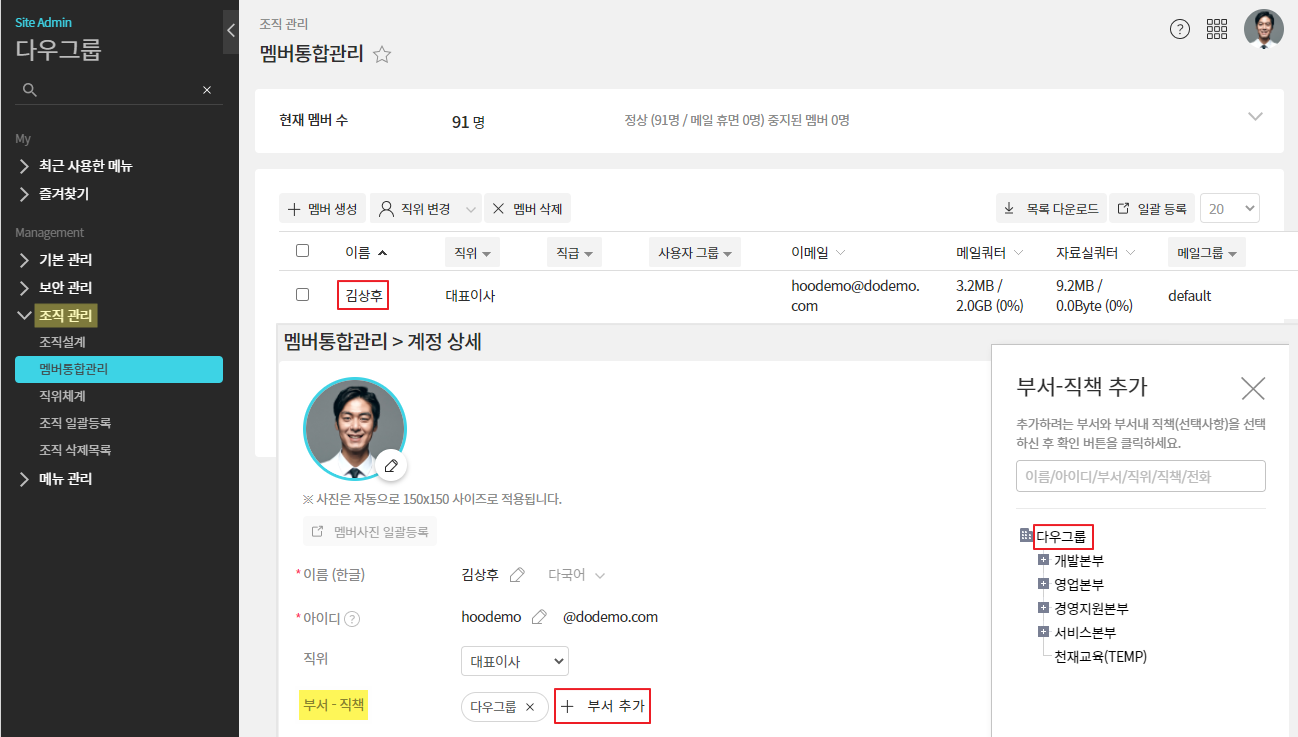Clear the sidebar search with X

pos(207,90)
